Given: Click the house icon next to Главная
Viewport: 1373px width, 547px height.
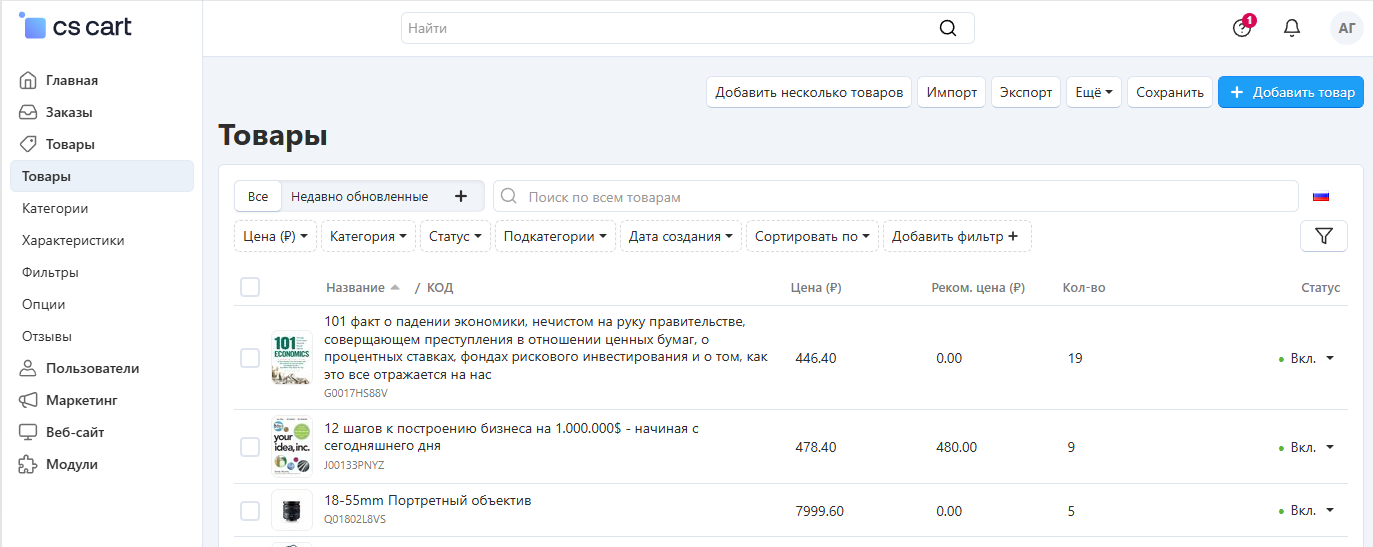Looking at the screenshot, I should tap(28, 80).
